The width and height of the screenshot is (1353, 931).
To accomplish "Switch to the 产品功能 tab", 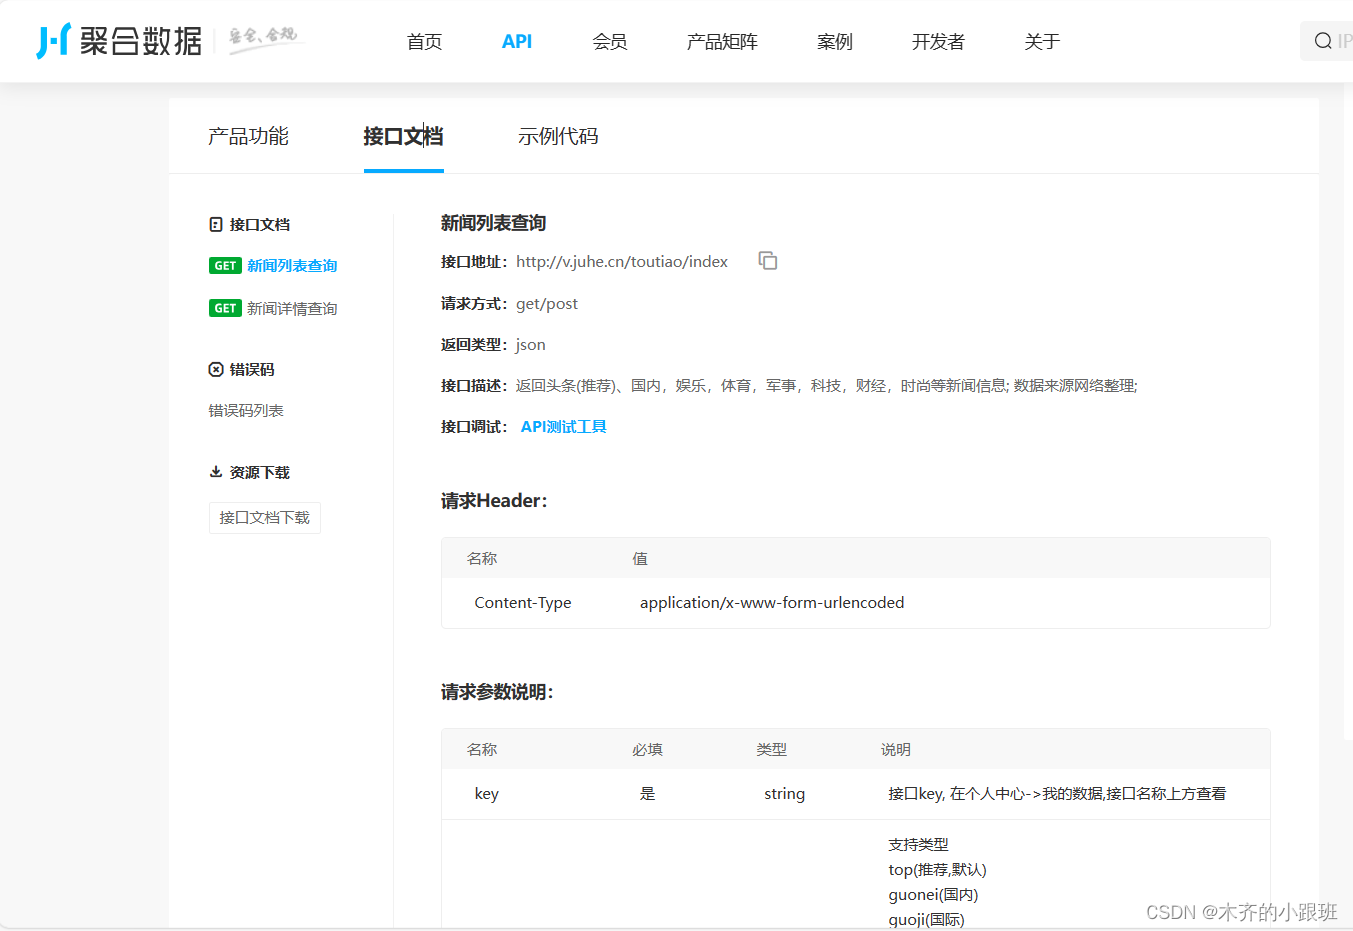I will coord(248,136).
